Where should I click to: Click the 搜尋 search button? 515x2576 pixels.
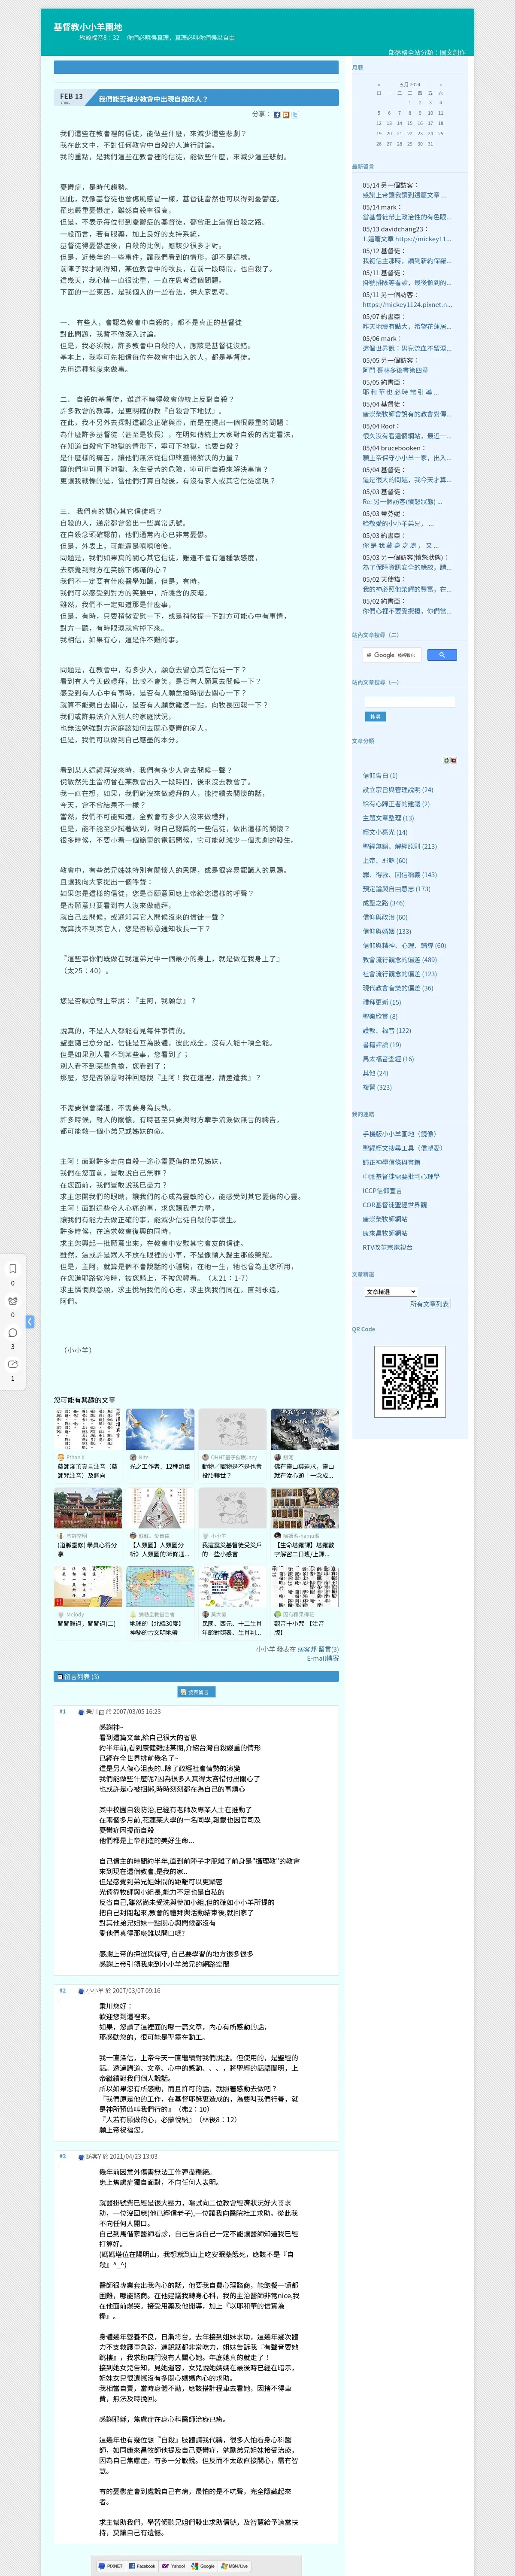(375, 717)
